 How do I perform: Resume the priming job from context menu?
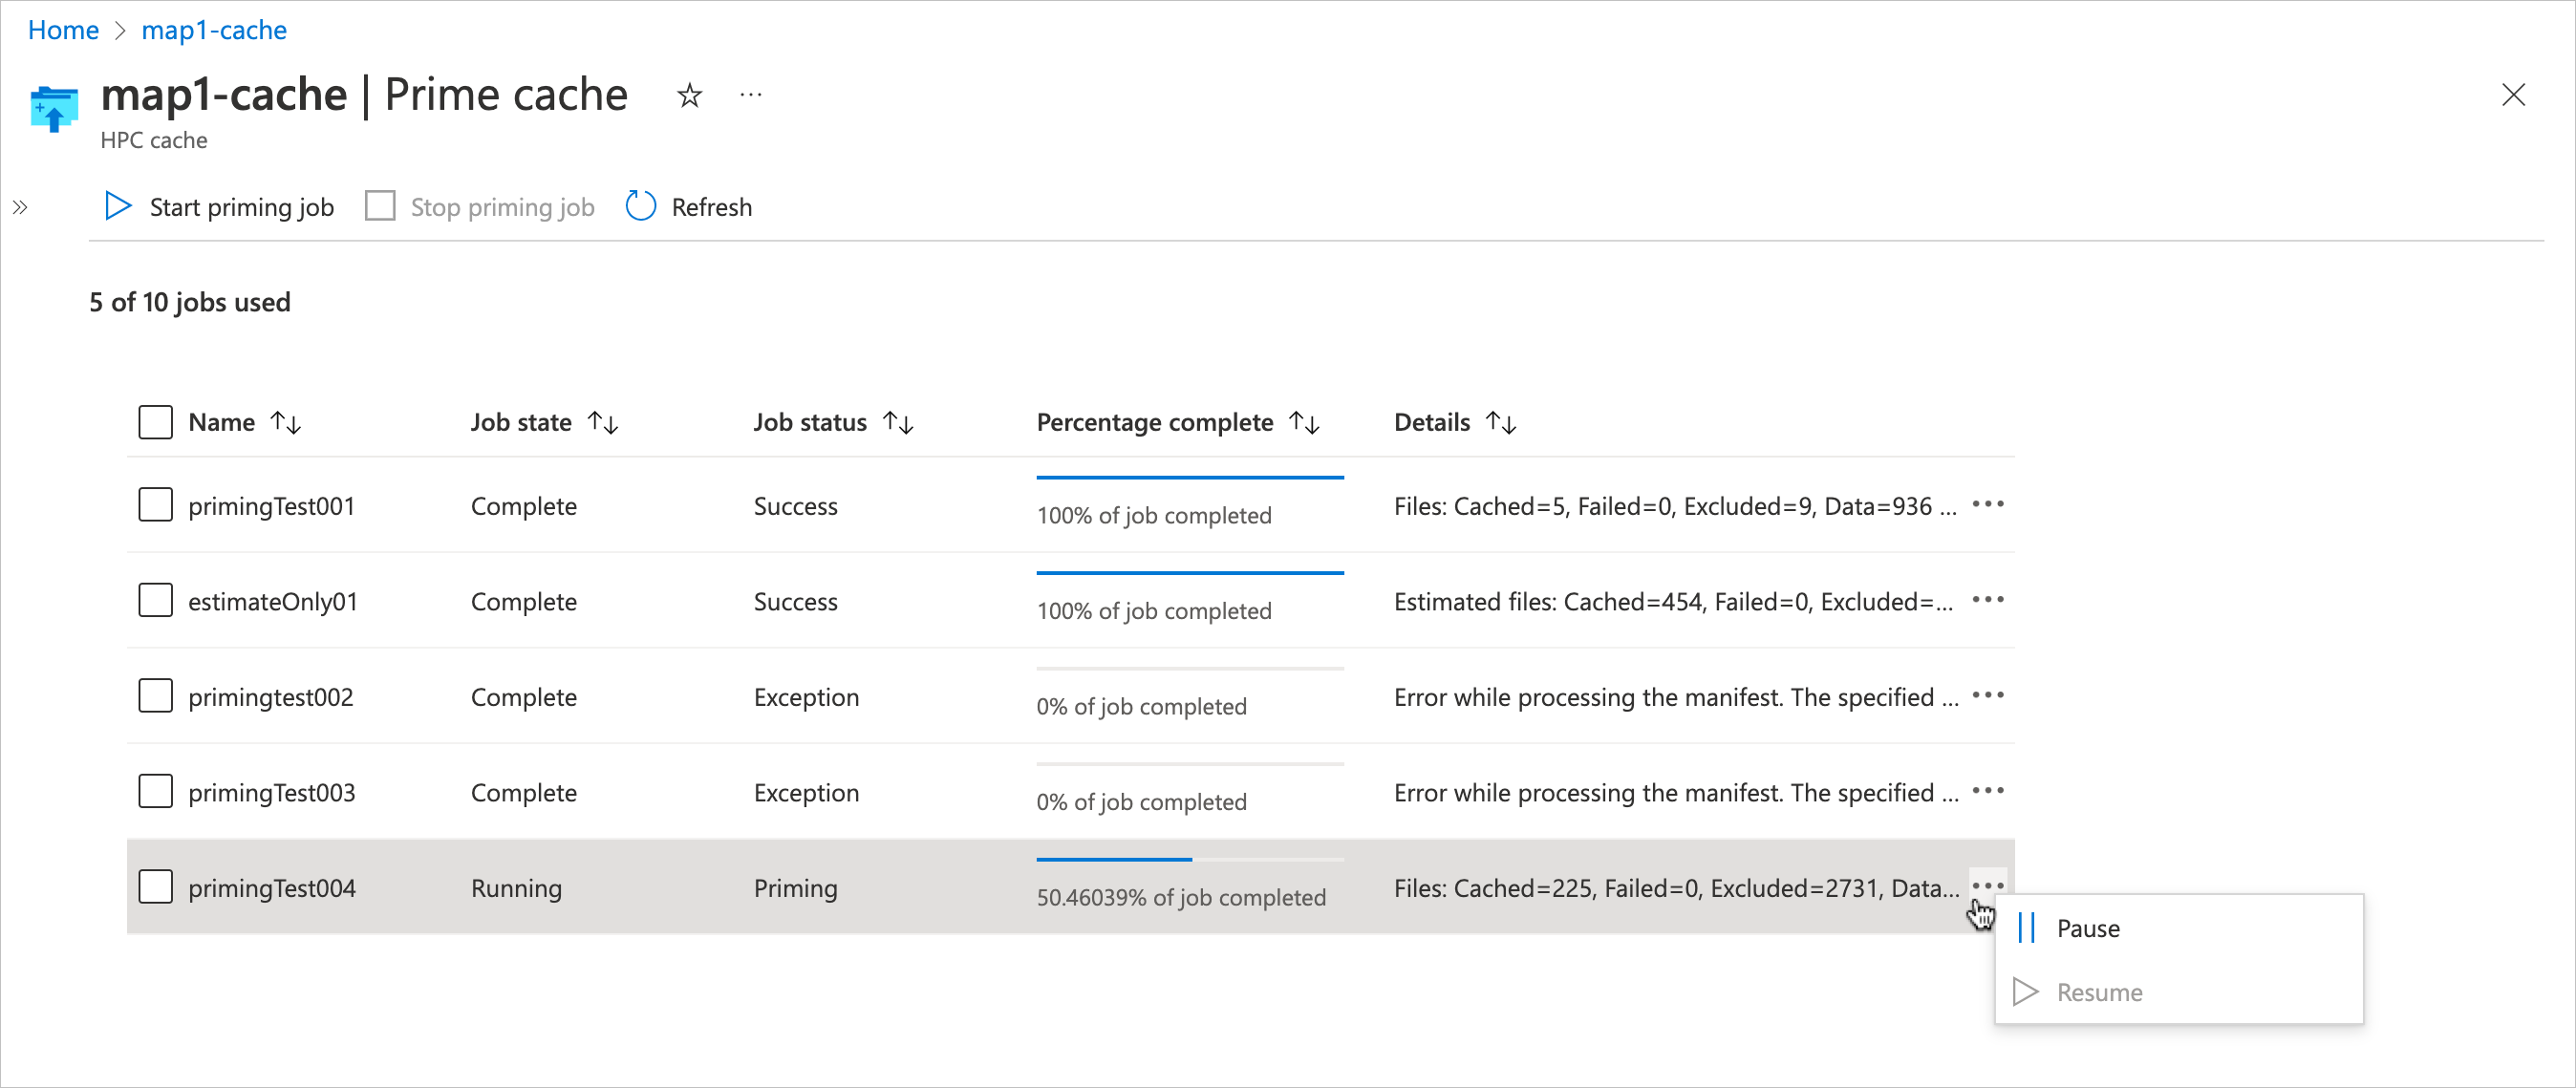(x=2098, y=991)
